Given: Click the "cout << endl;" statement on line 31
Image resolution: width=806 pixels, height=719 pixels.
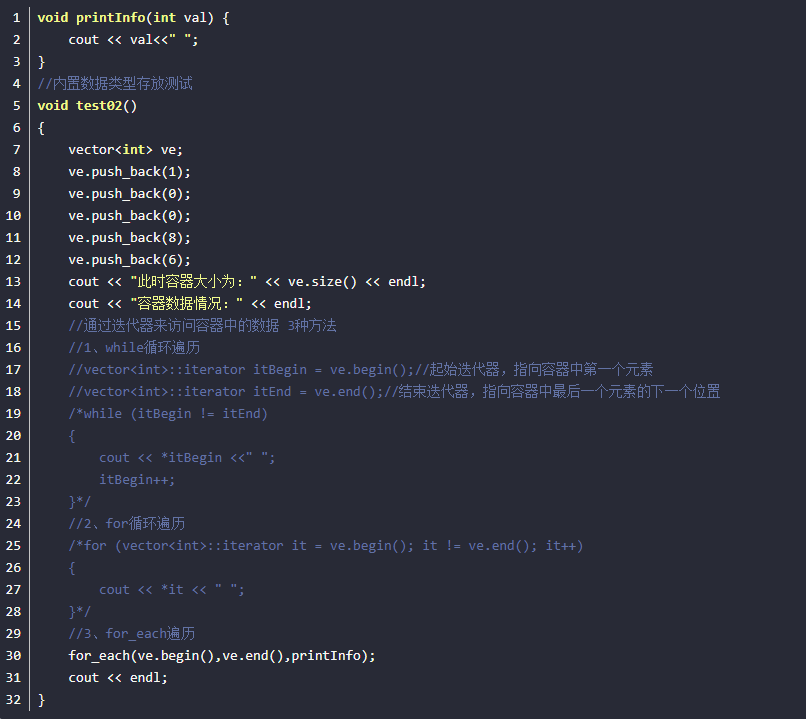Looking at the screenshot, I should 118,678.
